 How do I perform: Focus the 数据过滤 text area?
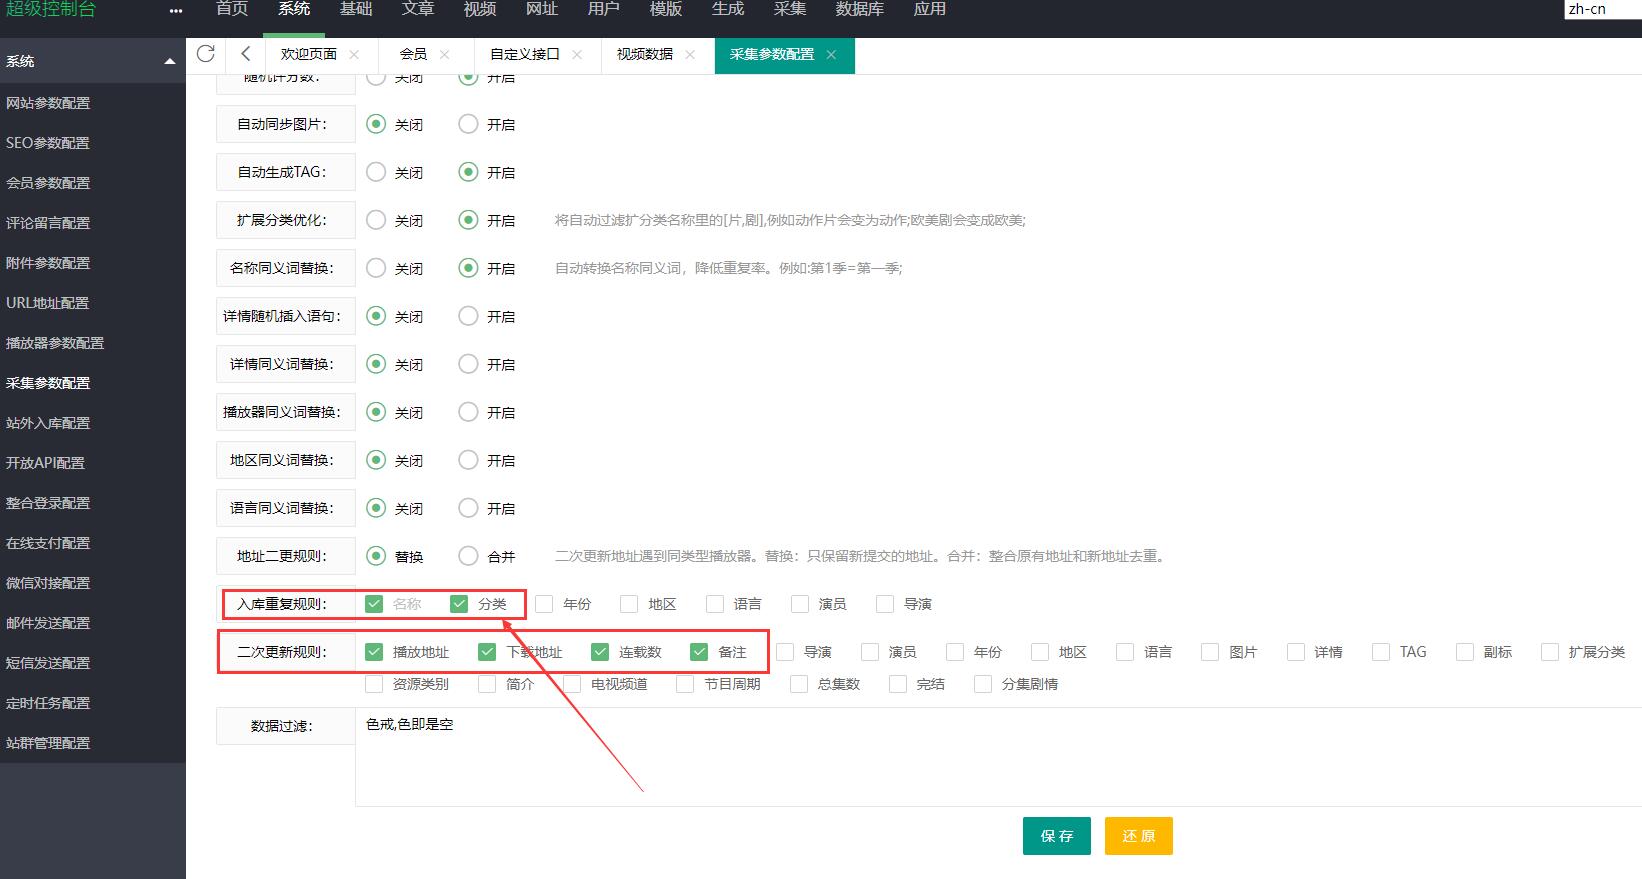(998, 757)
